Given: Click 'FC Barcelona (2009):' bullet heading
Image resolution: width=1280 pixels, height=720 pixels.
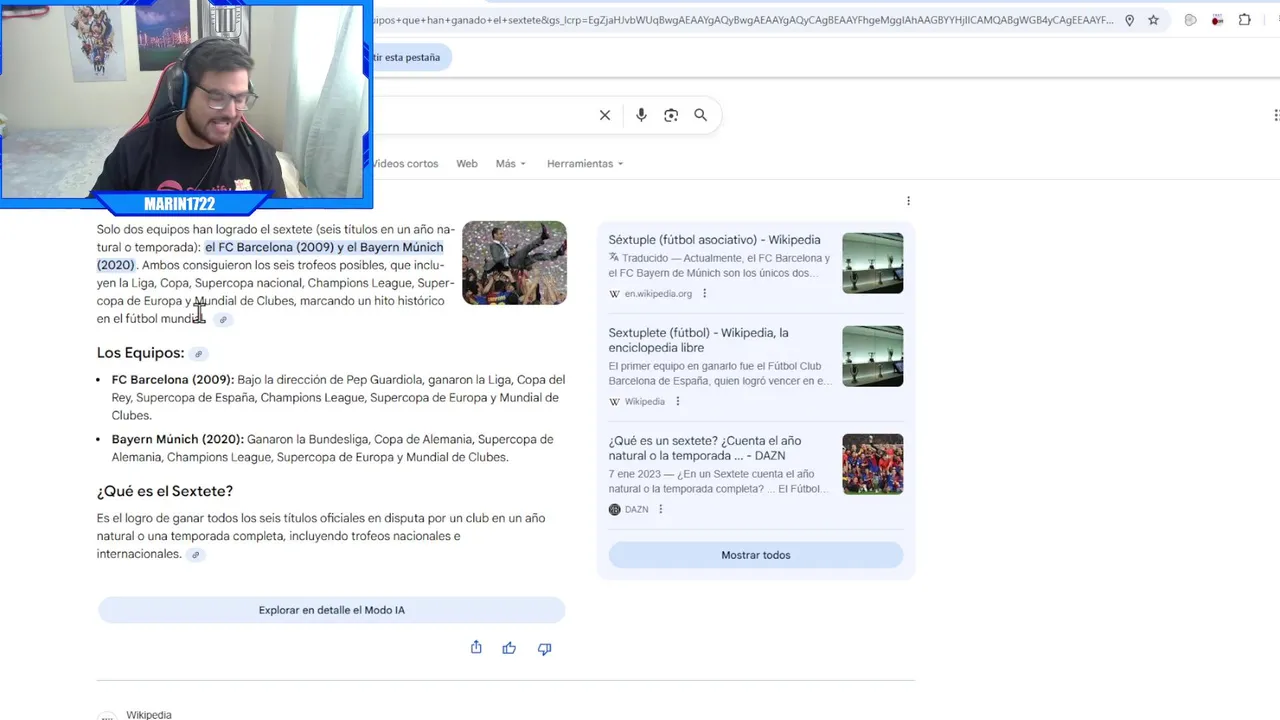Looking at the screenshot, I should pyautogui.click(x=172, y=380).
